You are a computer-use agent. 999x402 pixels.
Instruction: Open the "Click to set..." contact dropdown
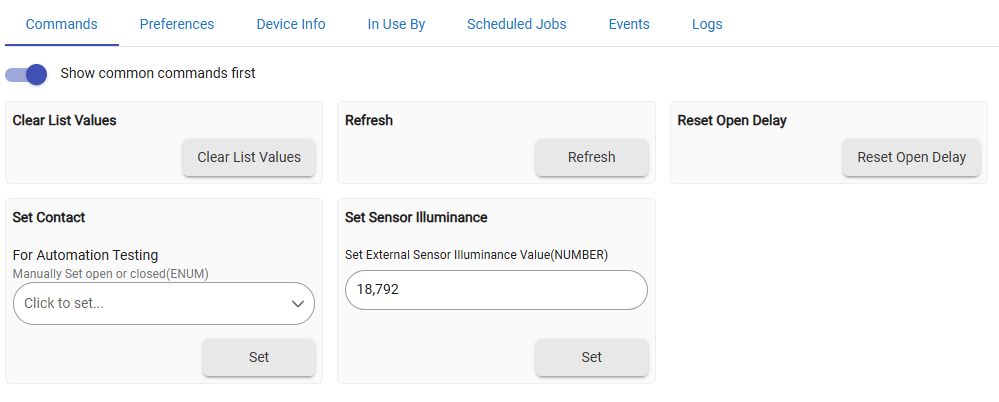click(x=150, y=303)
